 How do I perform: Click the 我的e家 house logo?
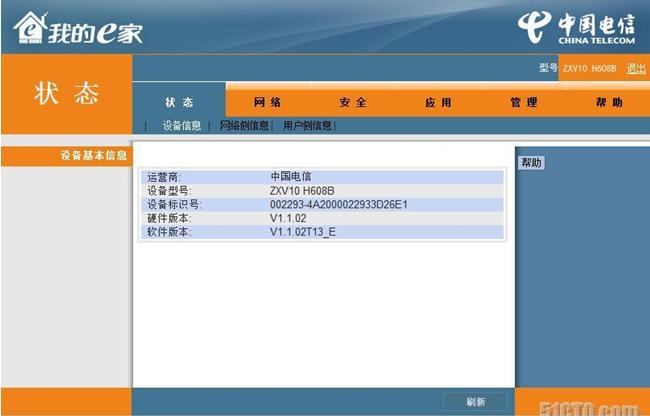[x=78, y=30]
